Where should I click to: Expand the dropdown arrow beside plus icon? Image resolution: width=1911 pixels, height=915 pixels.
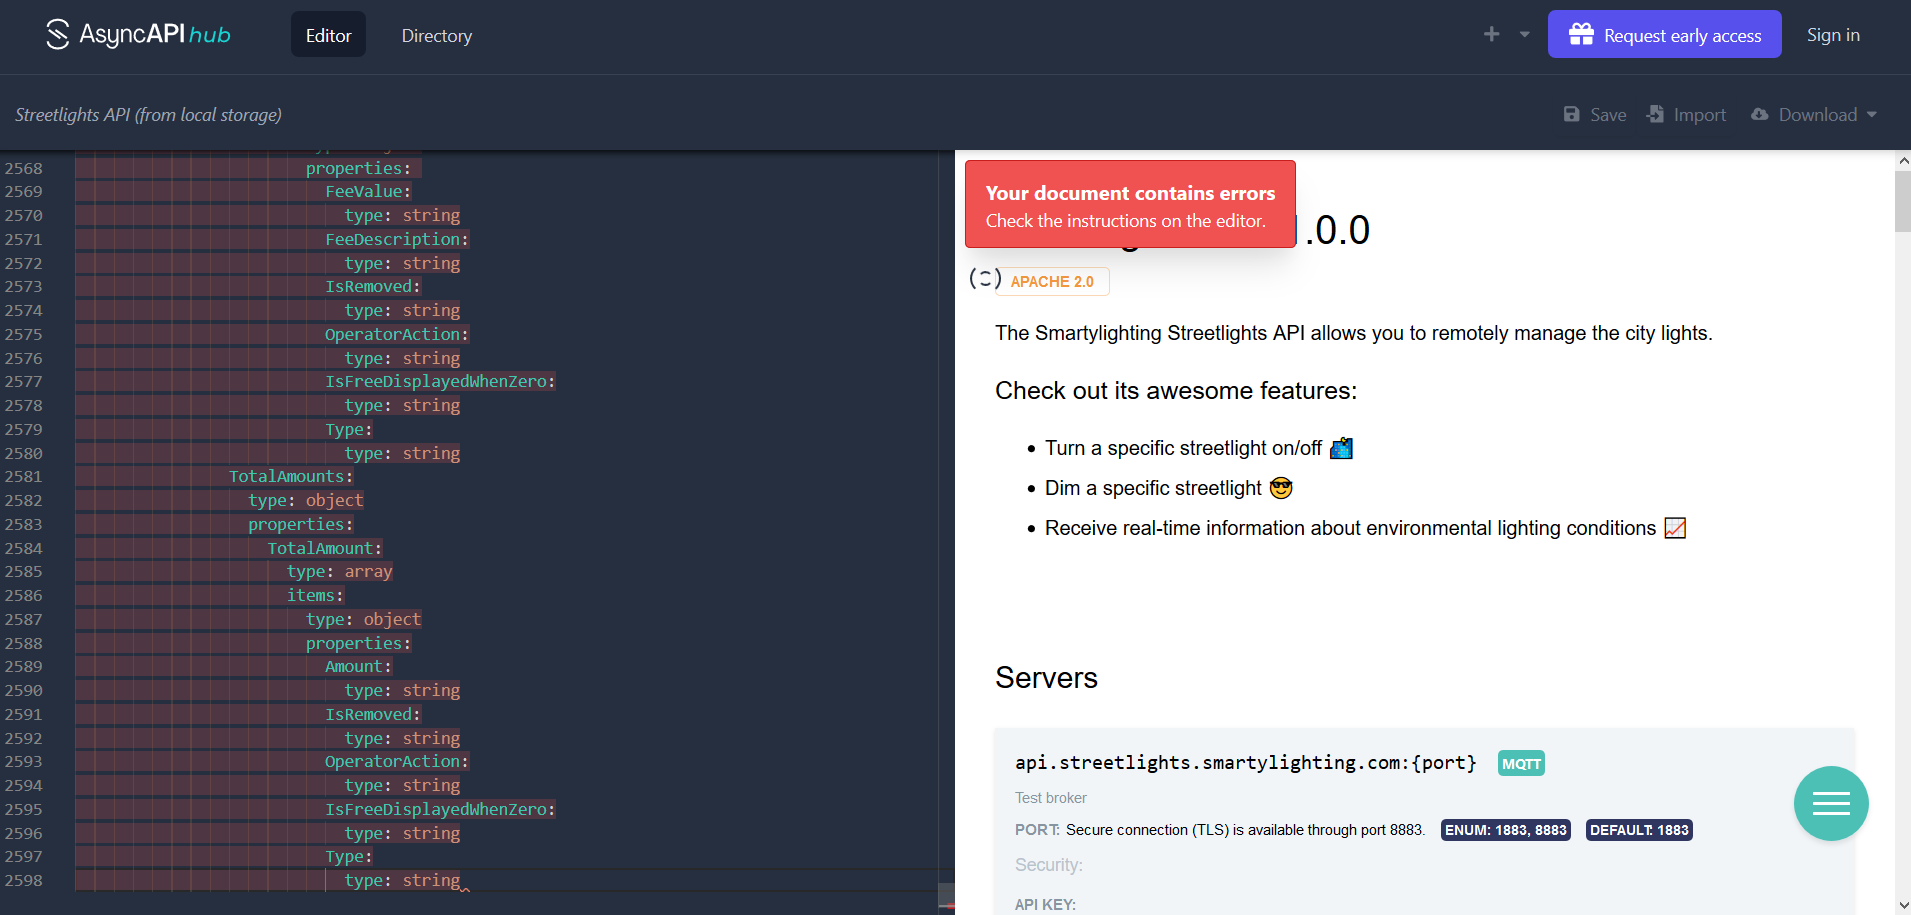click(x=1524, y=34)
